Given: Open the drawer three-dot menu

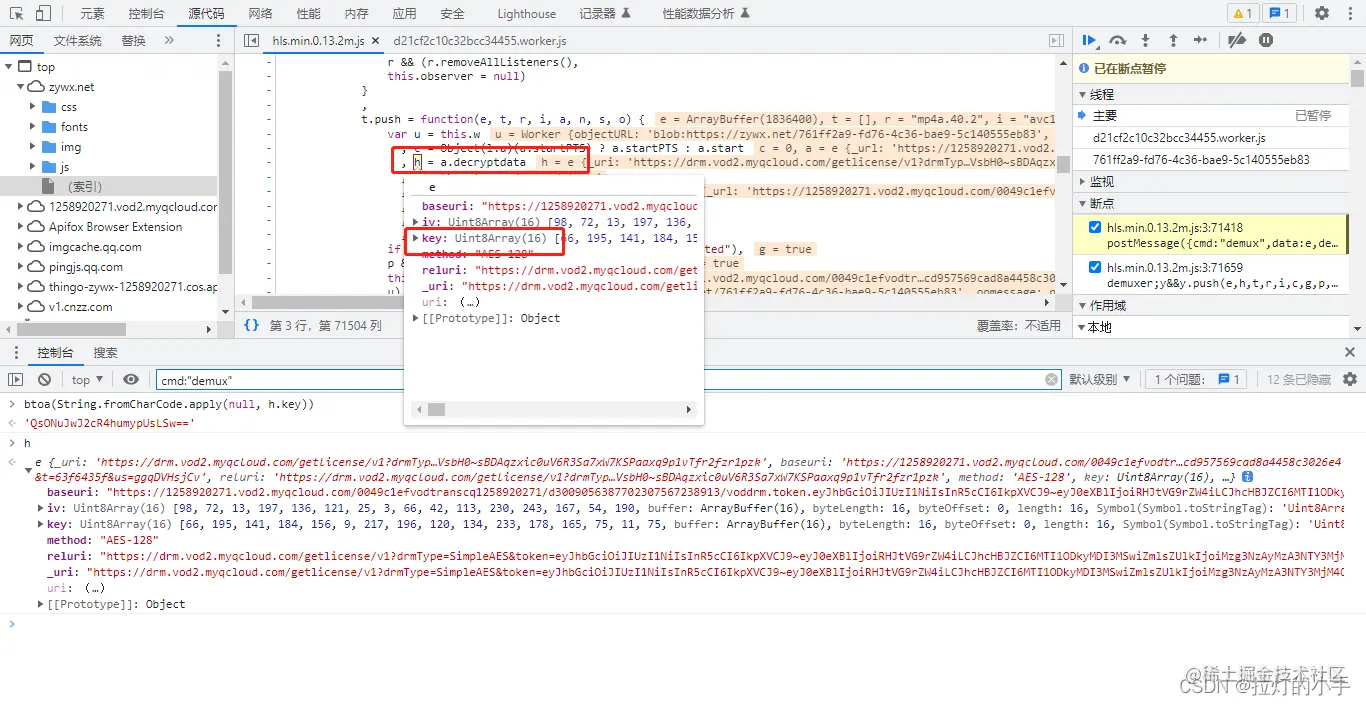Looking at the screenshot, I should [15, 352].
